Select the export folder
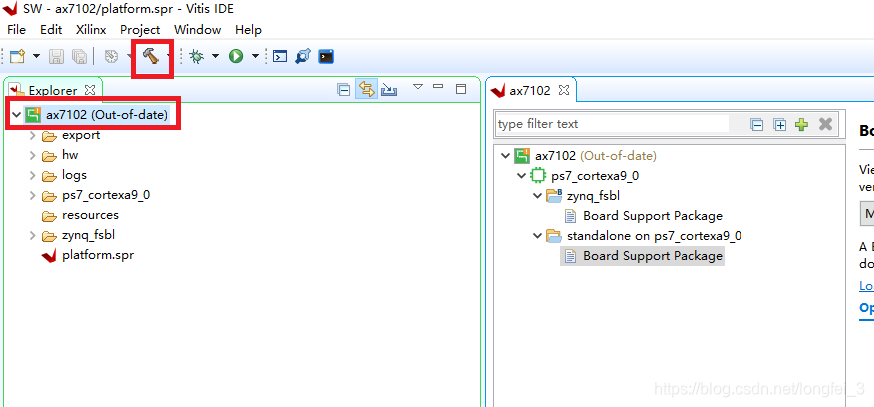 (81, 135)
